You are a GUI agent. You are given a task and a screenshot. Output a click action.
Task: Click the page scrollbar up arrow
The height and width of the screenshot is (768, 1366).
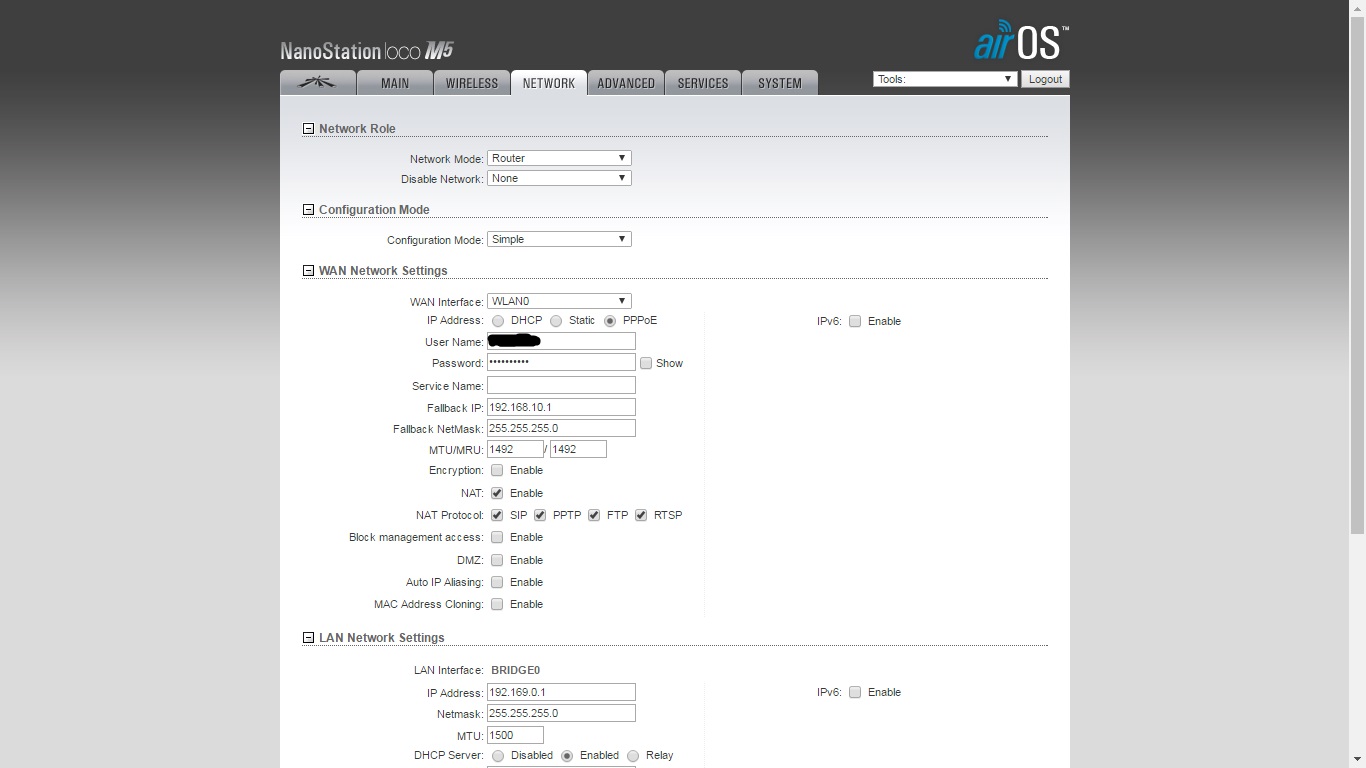tap(1357, 8)
